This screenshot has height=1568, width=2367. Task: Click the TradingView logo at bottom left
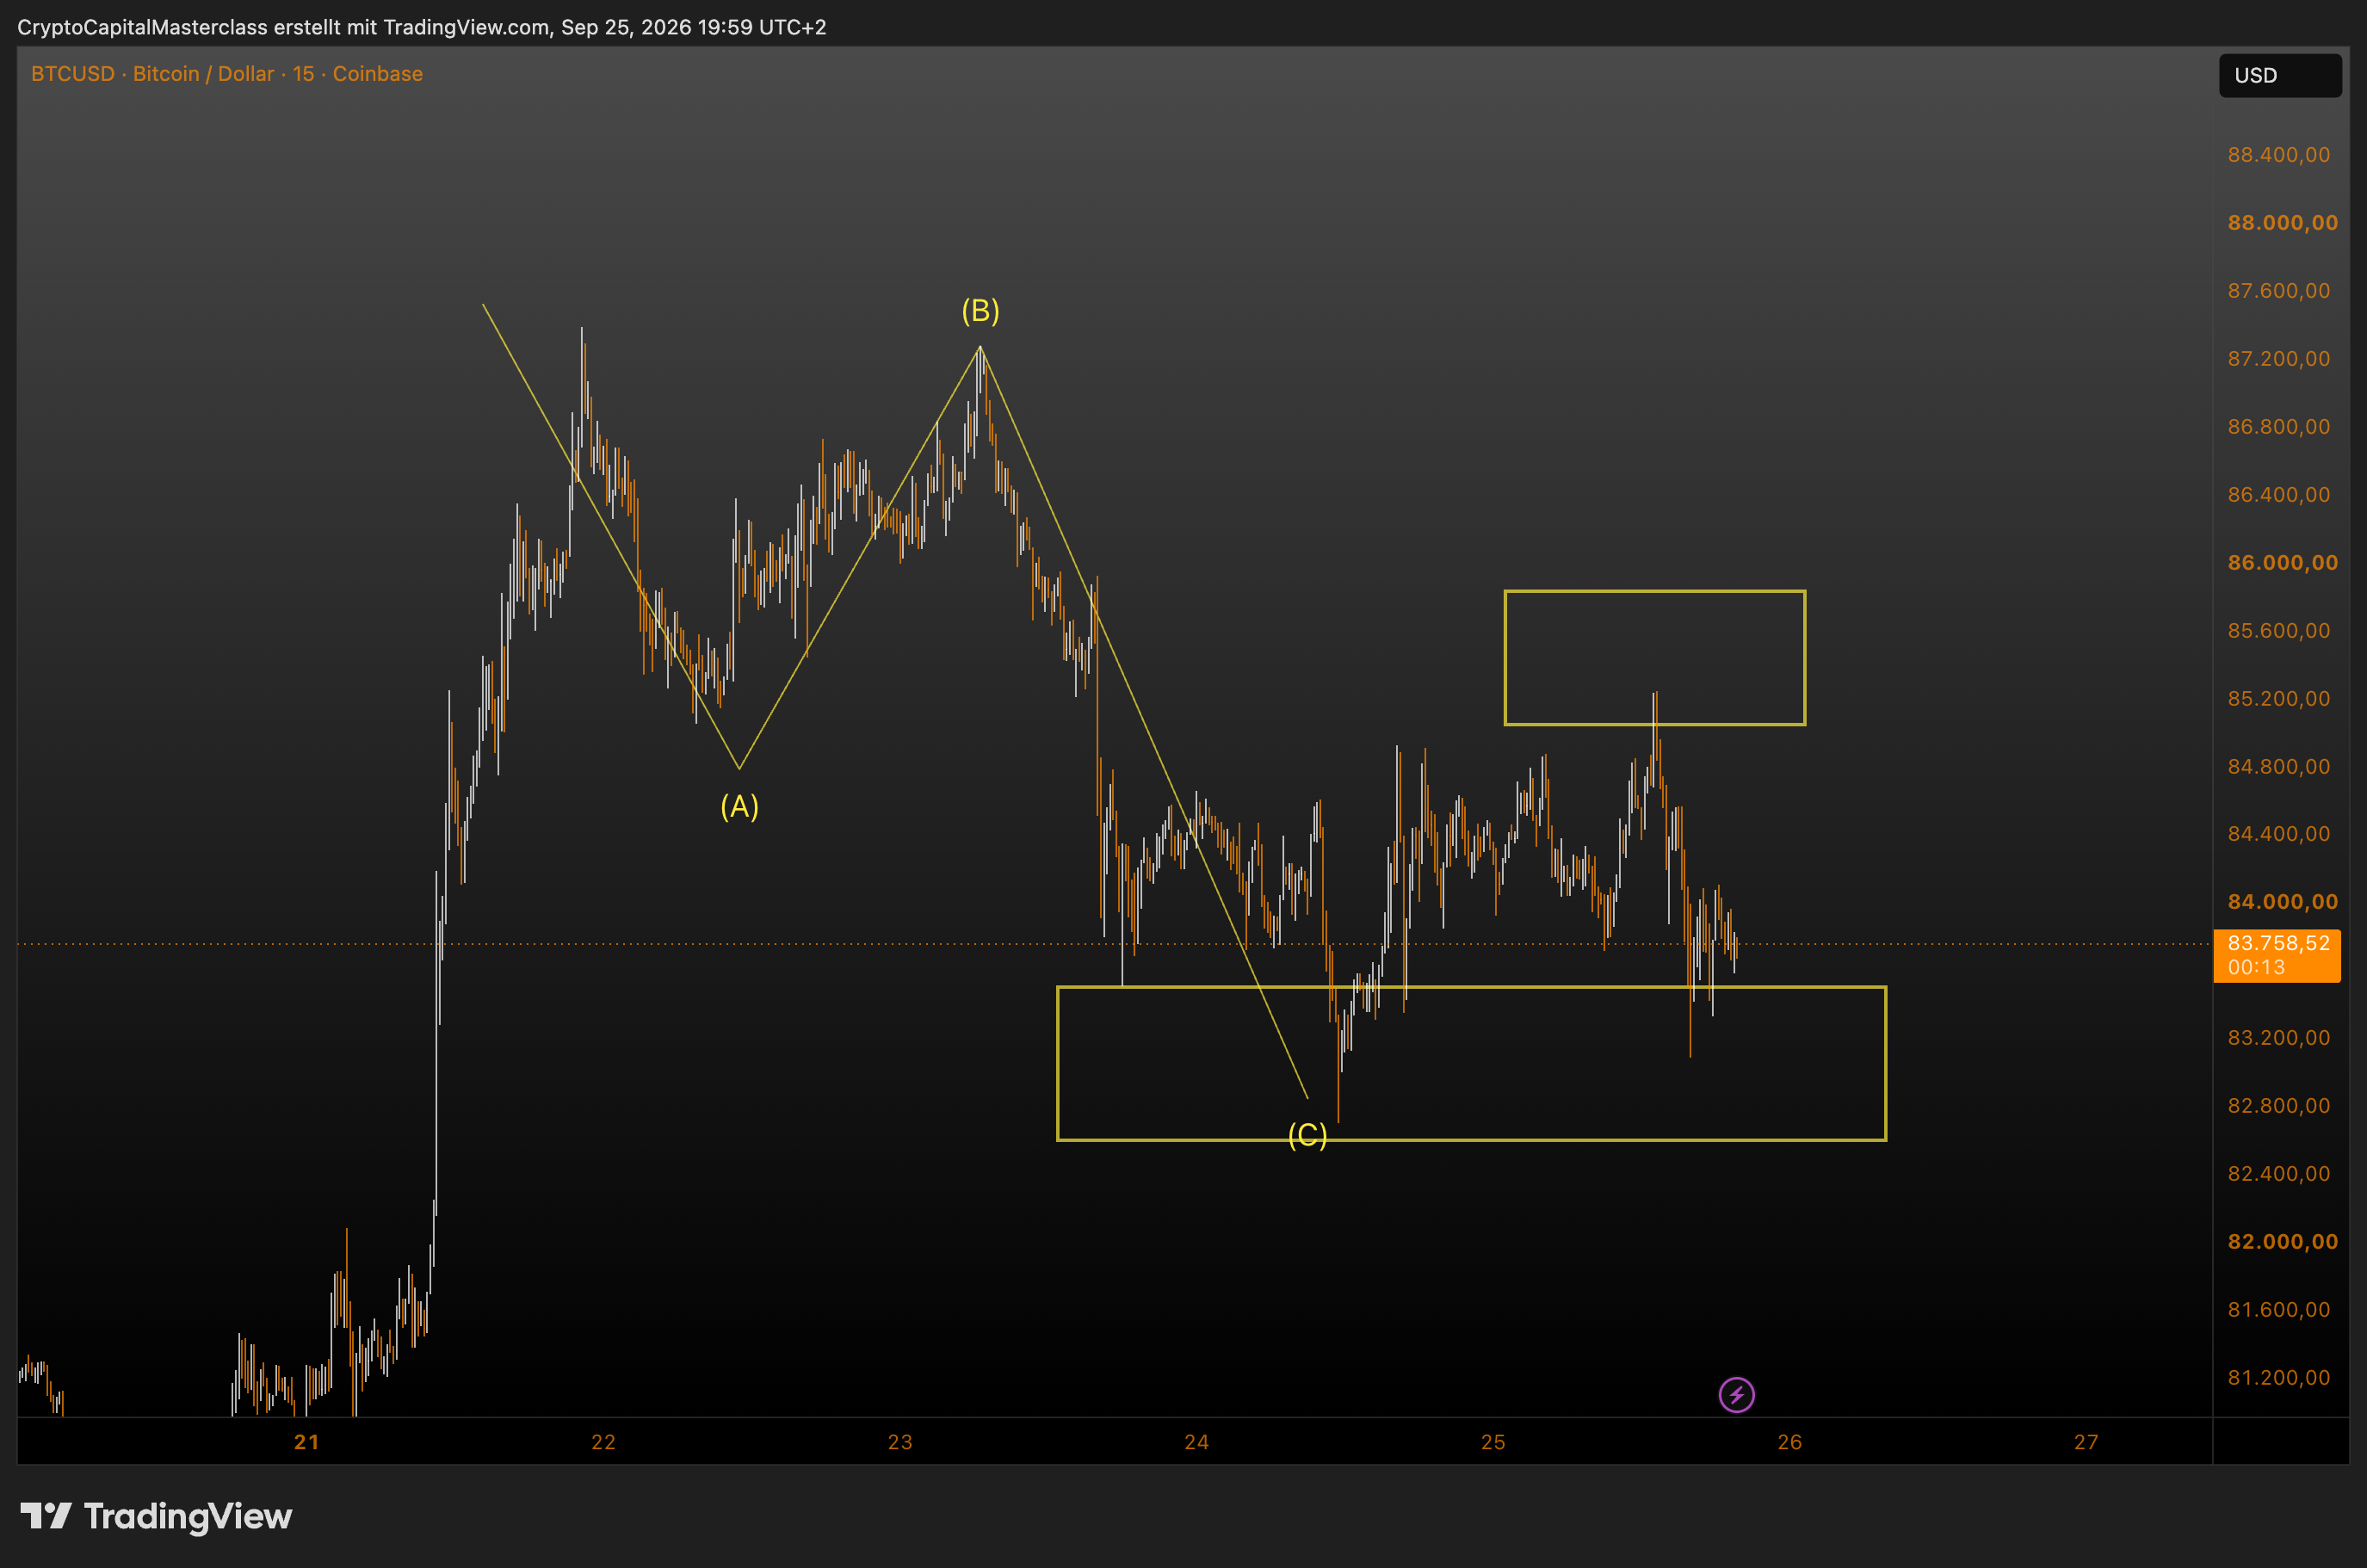pyautogui.click(x=157, y=1516)
